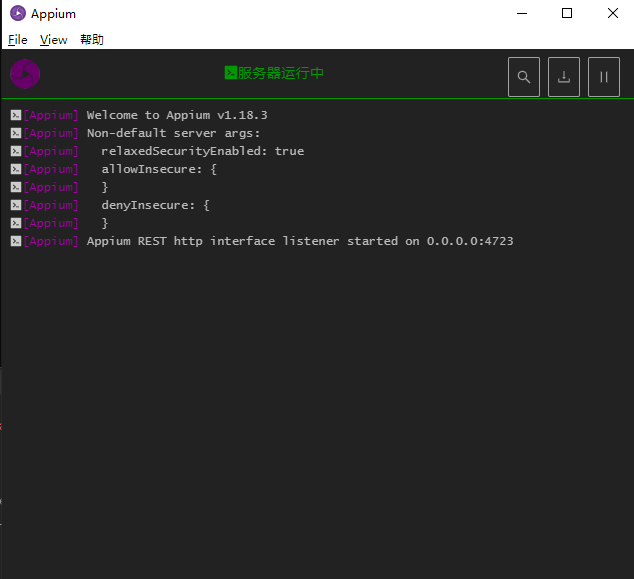Close the Appium window
The image size is (634, 579).
pos(613,13)
